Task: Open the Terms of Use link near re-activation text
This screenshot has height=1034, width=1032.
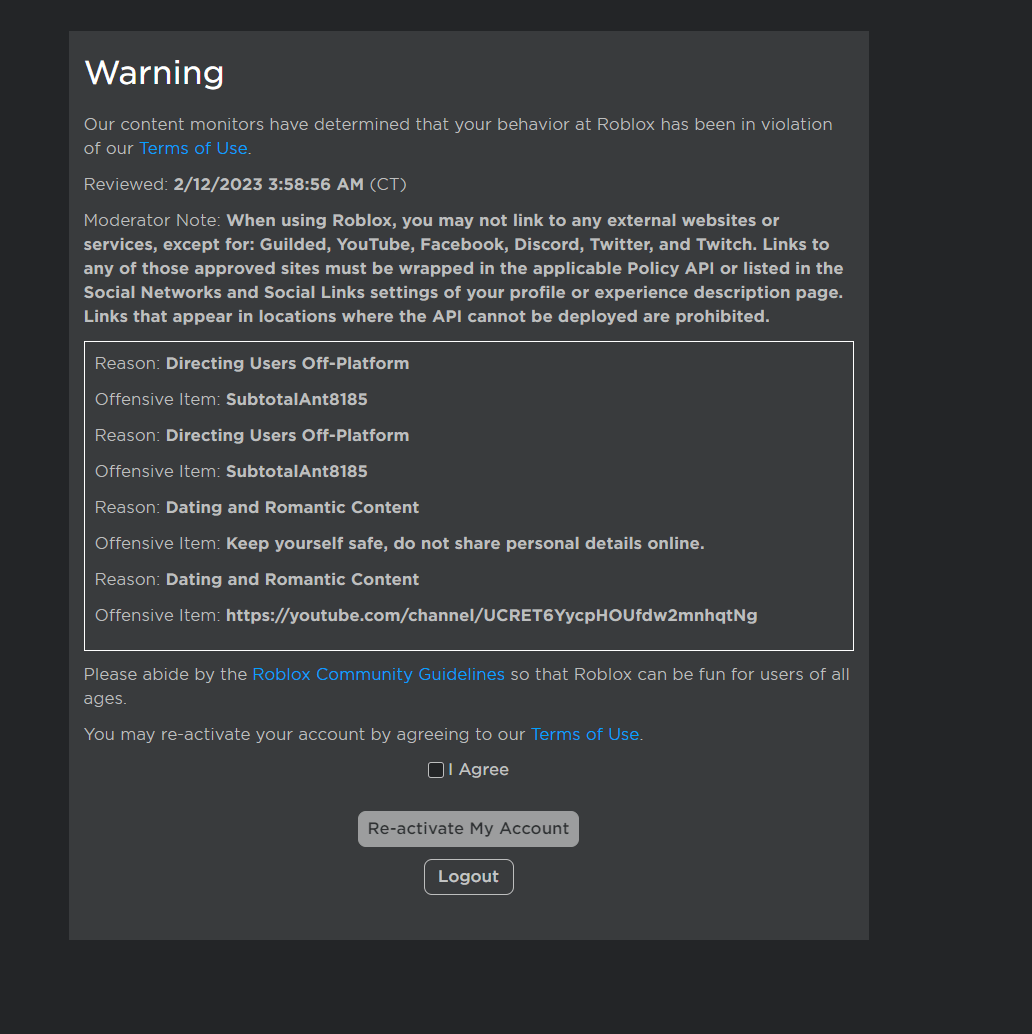Action: 584,734
